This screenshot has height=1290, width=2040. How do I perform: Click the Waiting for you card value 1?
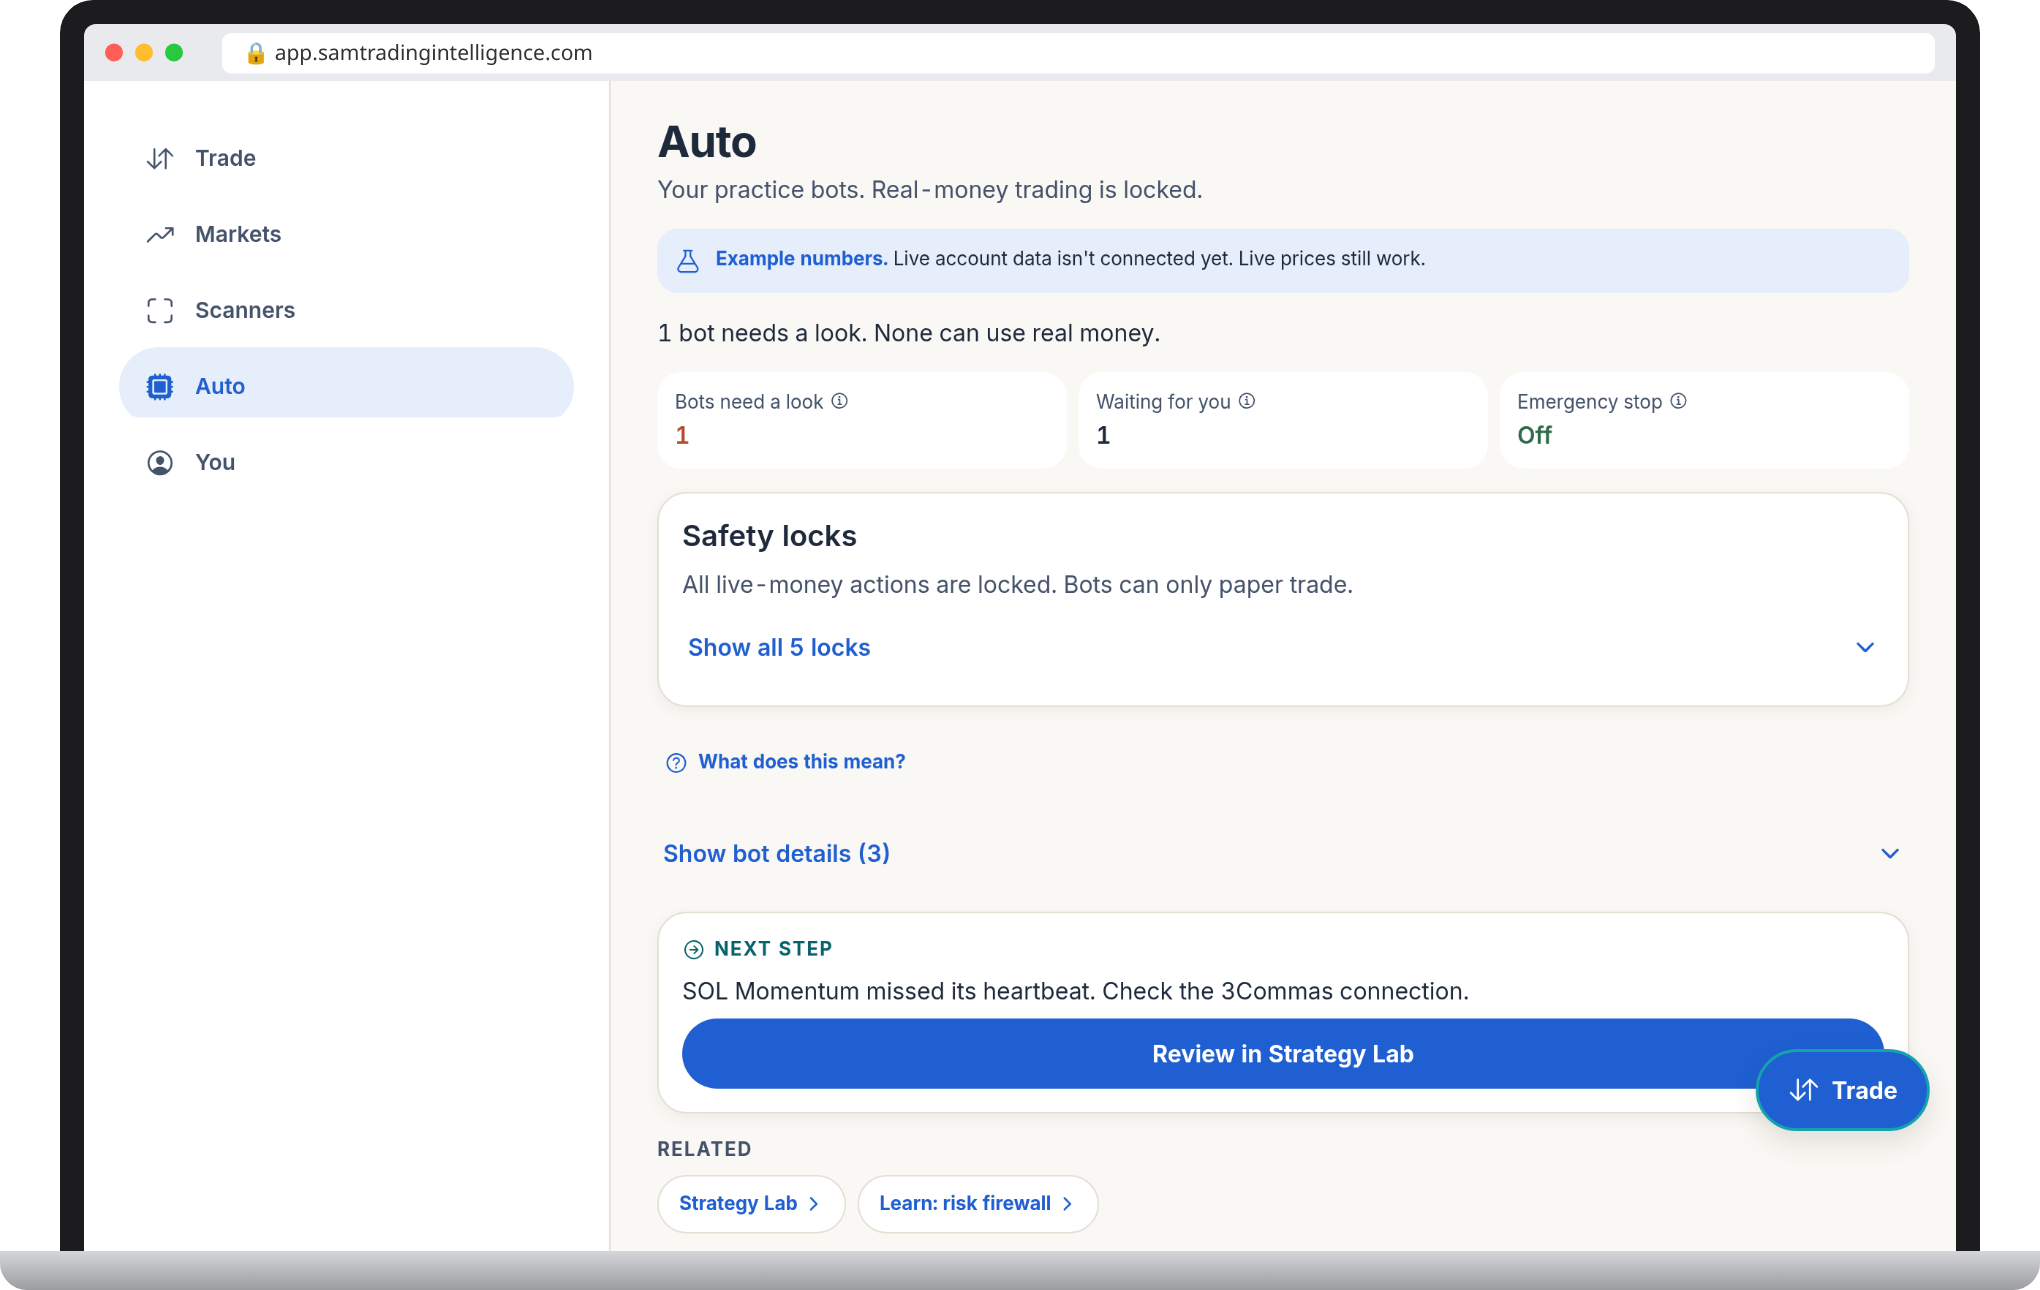(1103, 435)
